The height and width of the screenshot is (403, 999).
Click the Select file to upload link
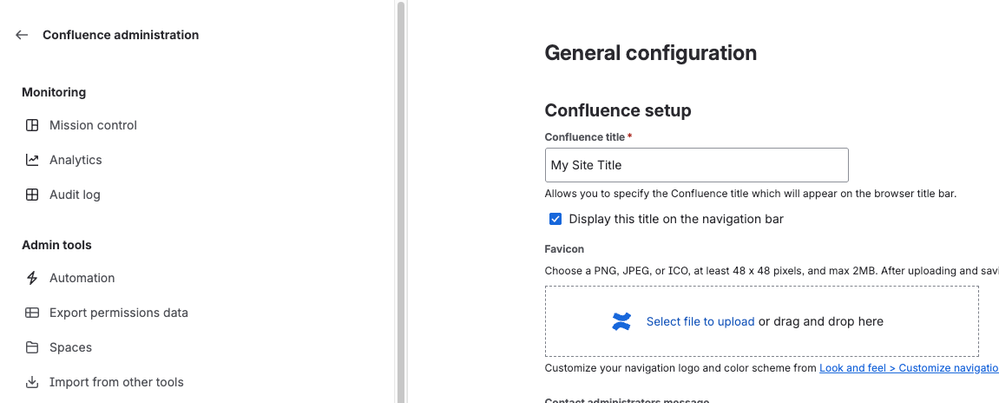[700, 322]
